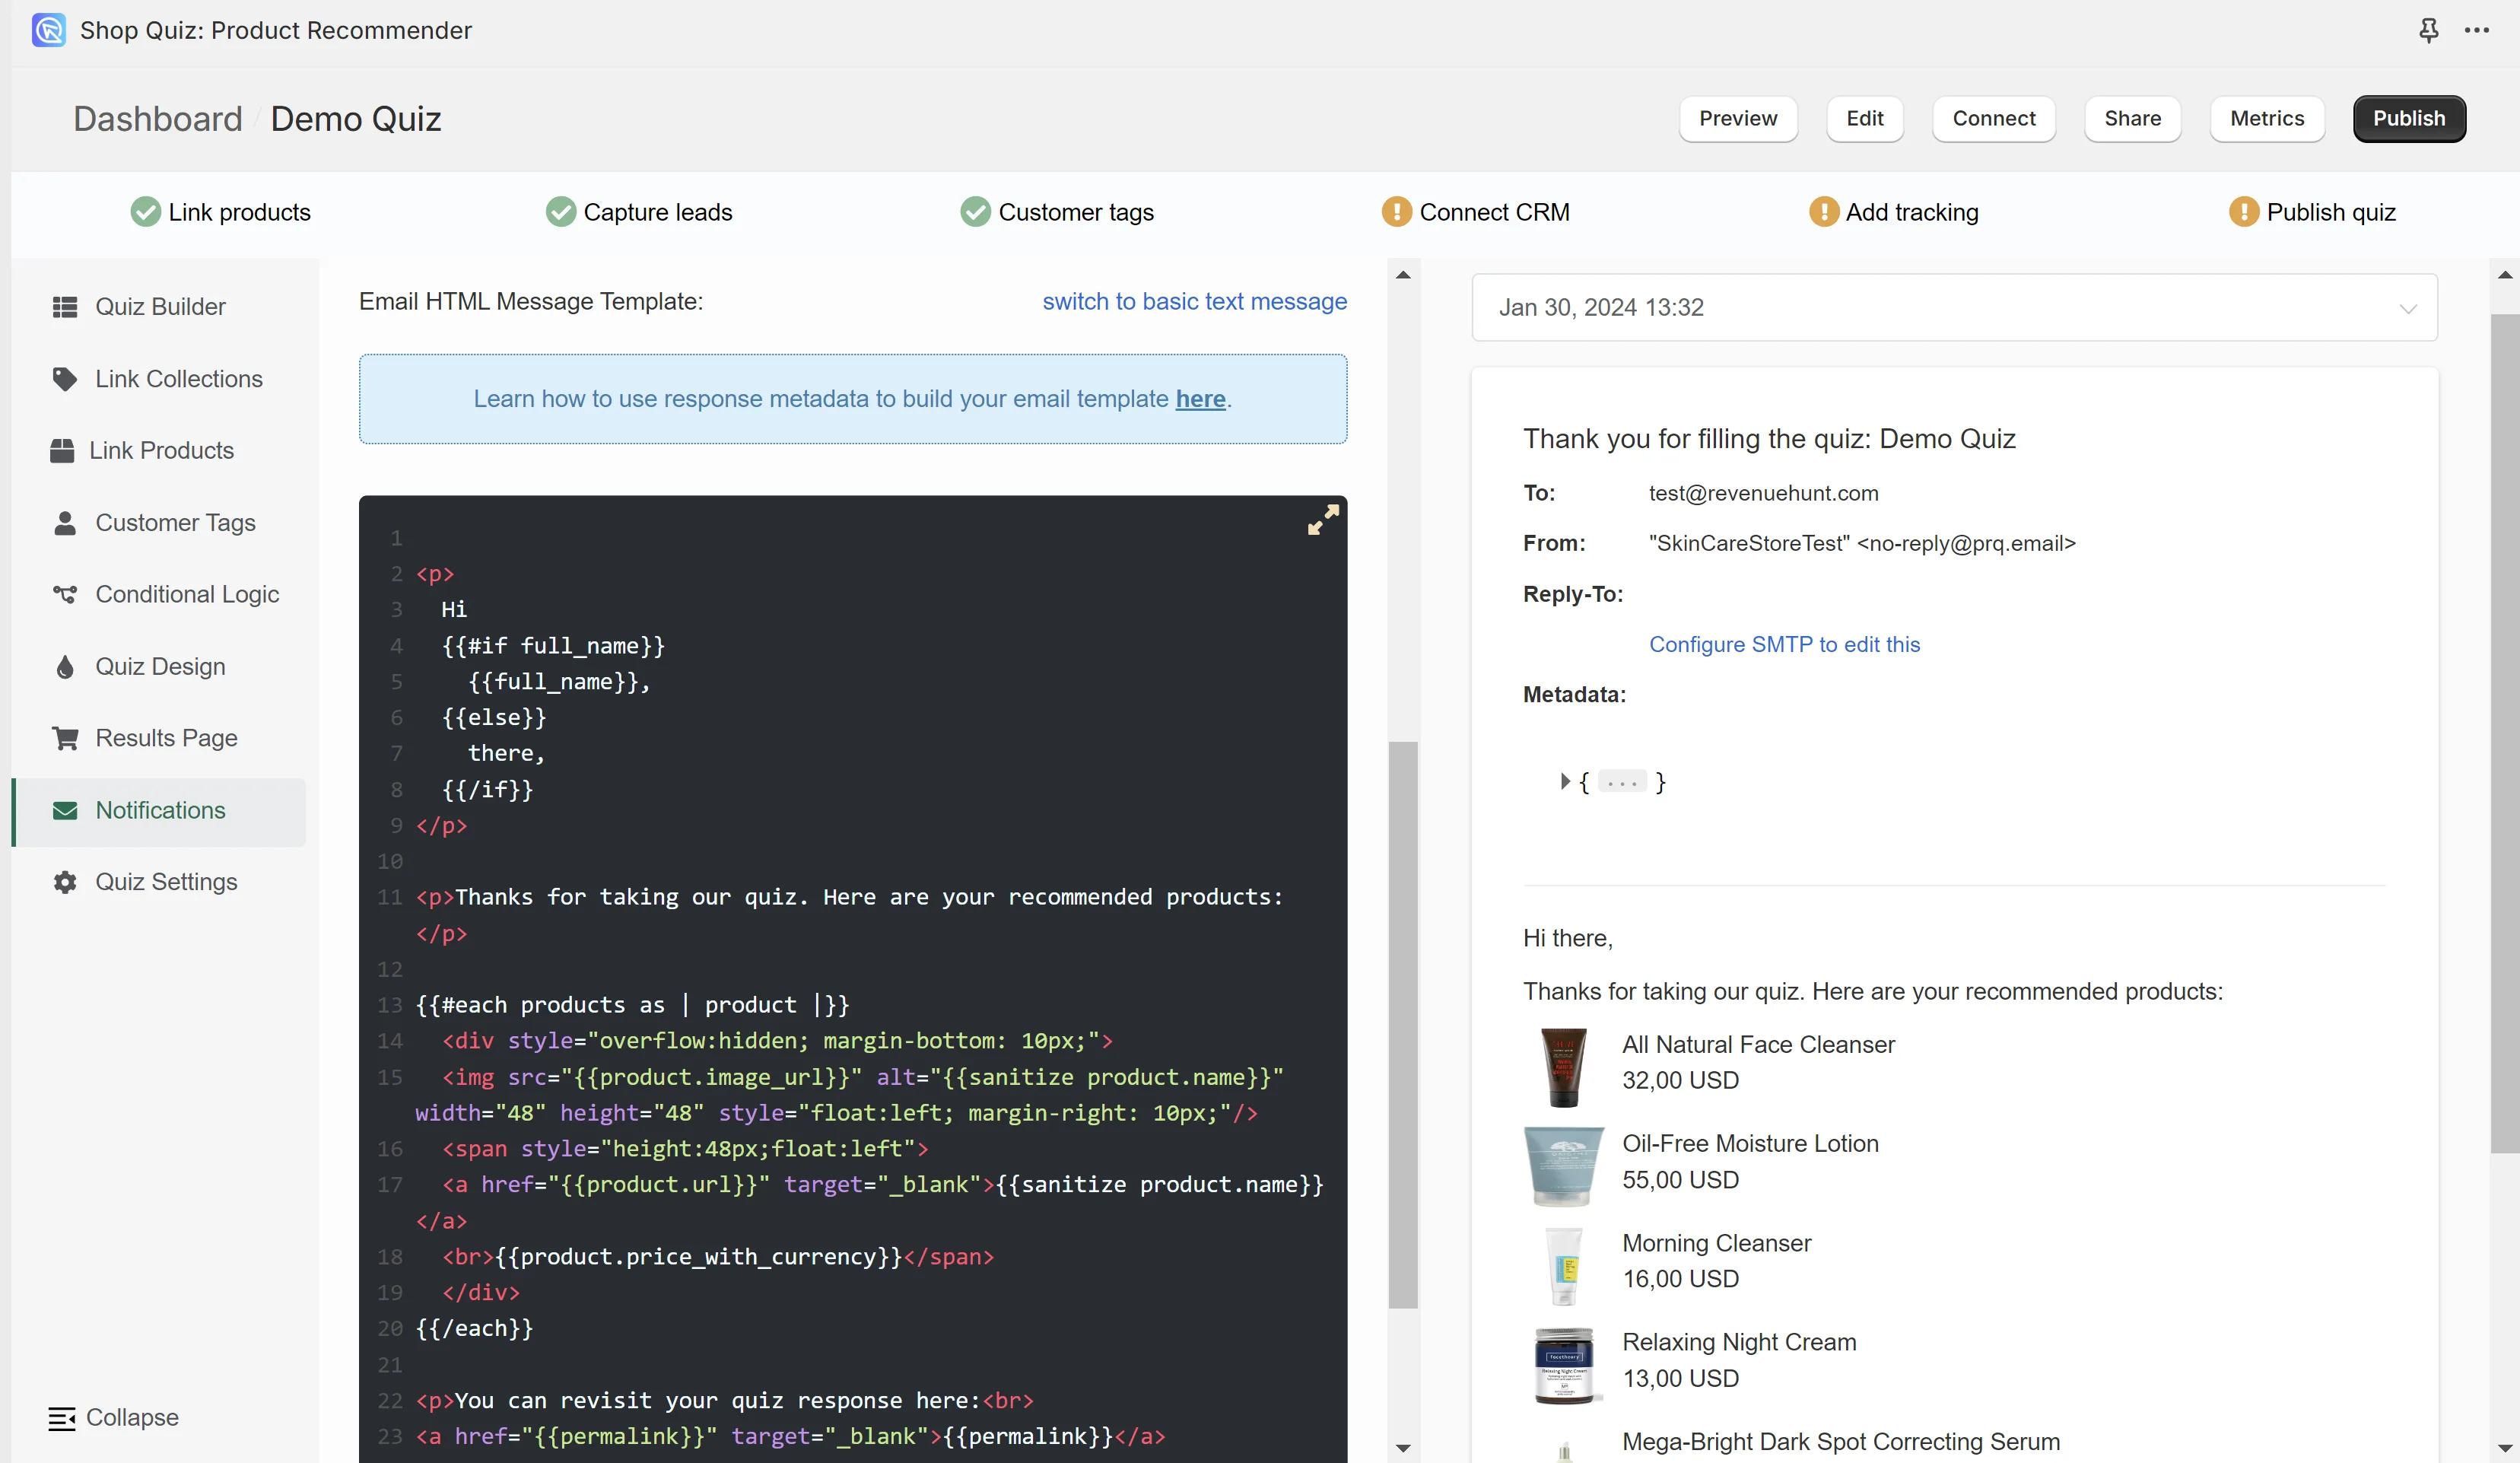Click code line 13 each products
Screen dimensions: 2520x1463
(x=632, y=1005)
